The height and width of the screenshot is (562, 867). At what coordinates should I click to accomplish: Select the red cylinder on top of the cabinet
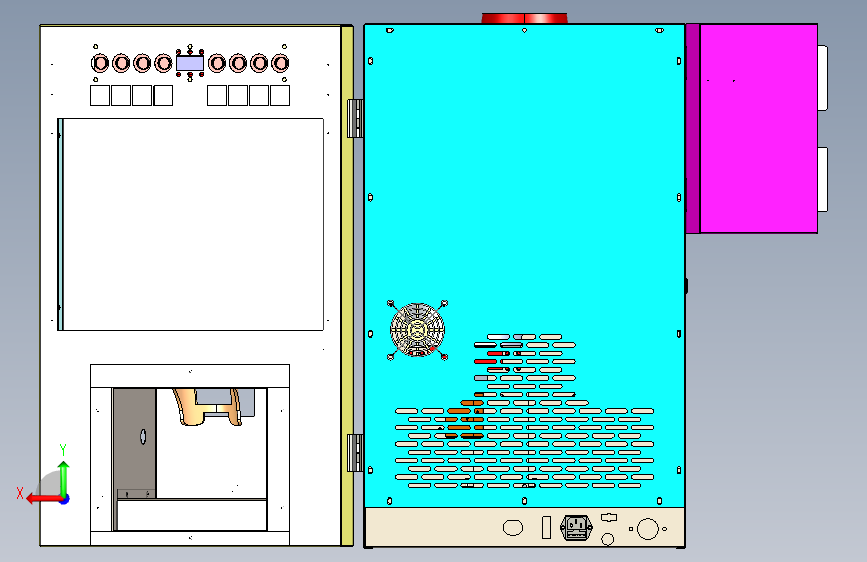(524, 18)
